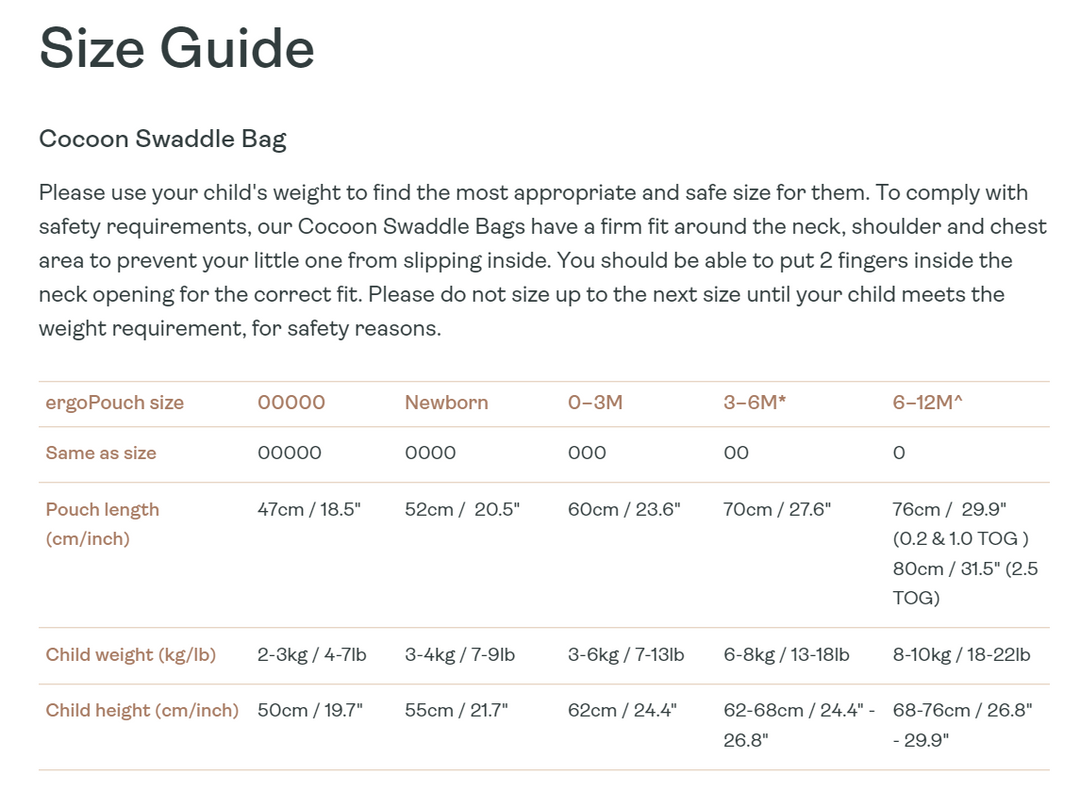The width and height of the screenshot is (1080, 791).
Task: Click the 3-6kg / 7-13lb weight cell
Action: pyautogui.click(x=626, y=655)
